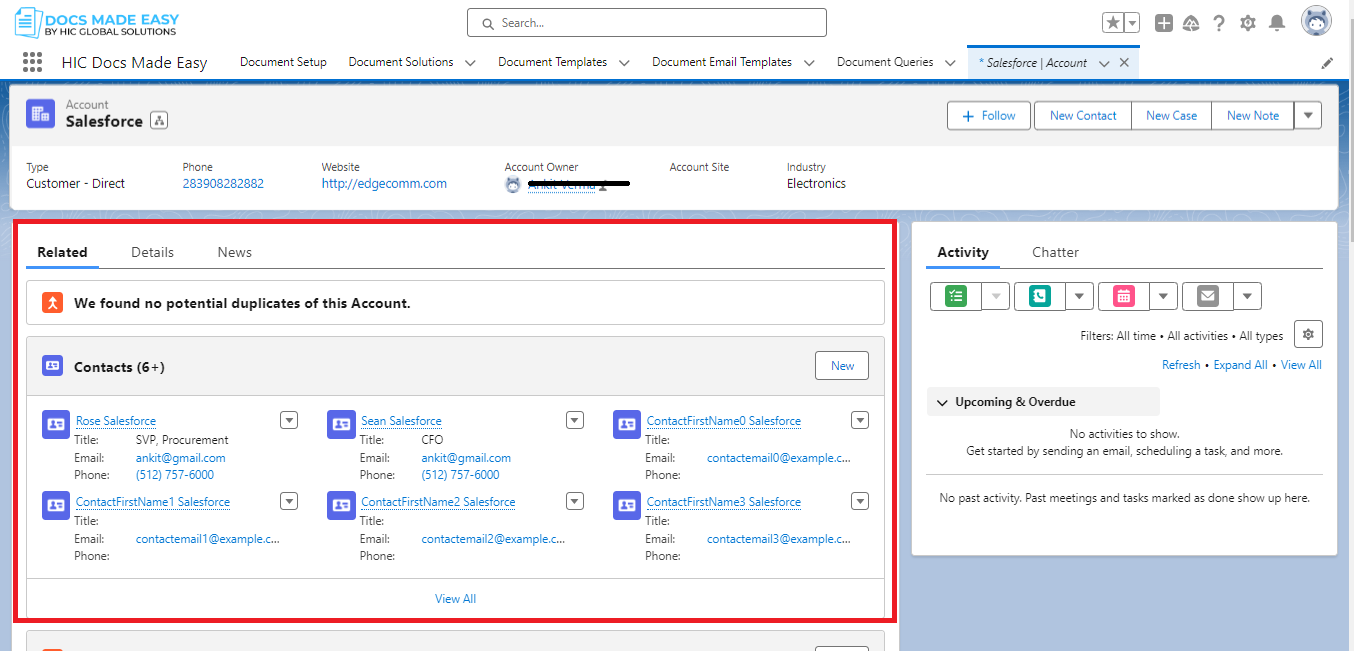The width and height of the screenshot is (1354, 651).
Task: Click View All in activity panel
Action: (1301, 365)
